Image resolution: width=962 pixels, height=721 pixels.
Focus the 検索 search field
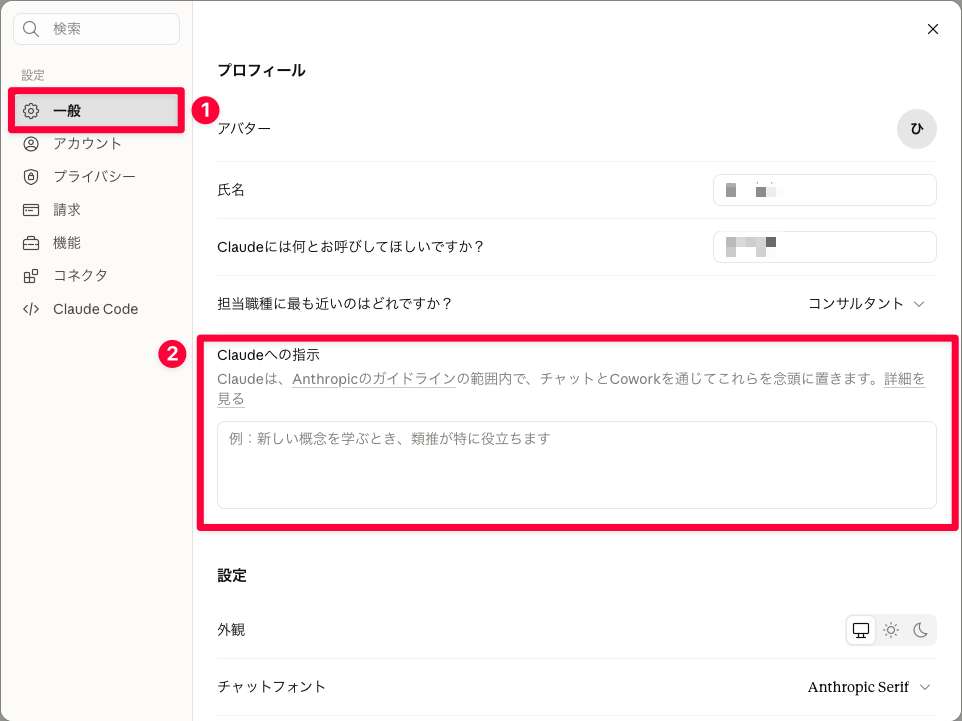(x=96, y=29)
